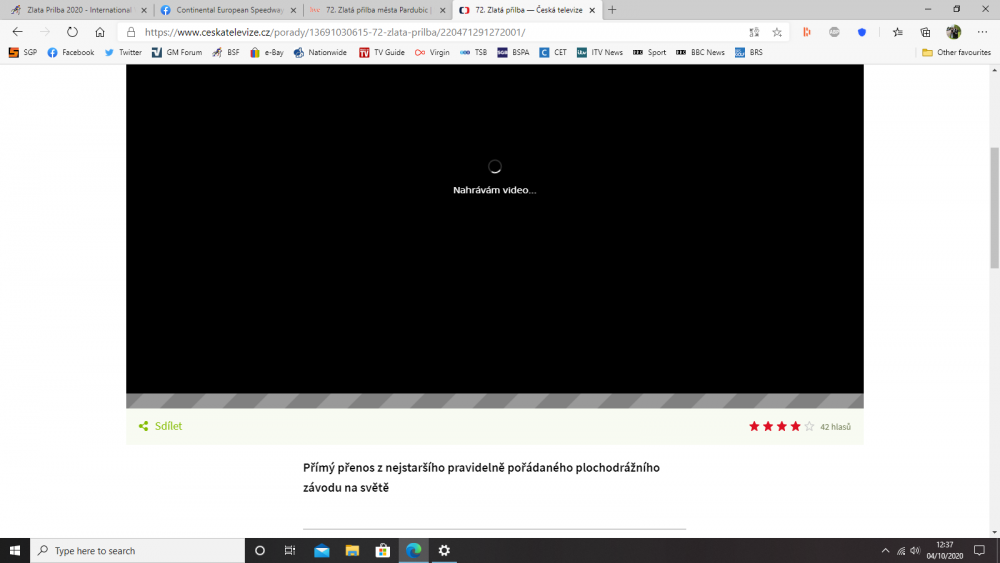This screenshot has width=1000, height=563.
Task: Add this page to favourites with the star
Action: [x=777, y=32]
